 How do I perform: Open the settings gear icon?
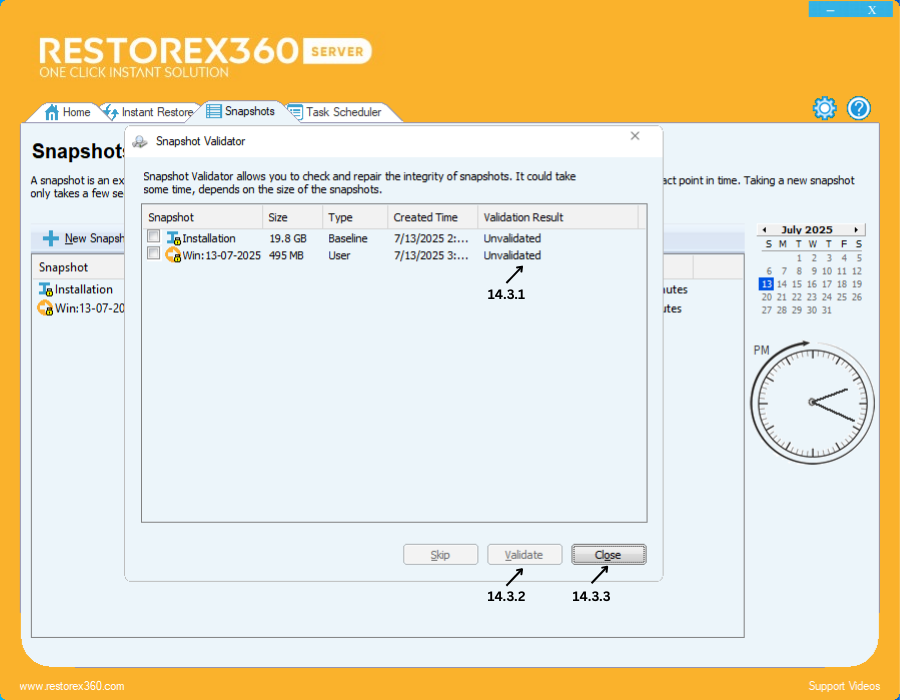pos(824,108)
